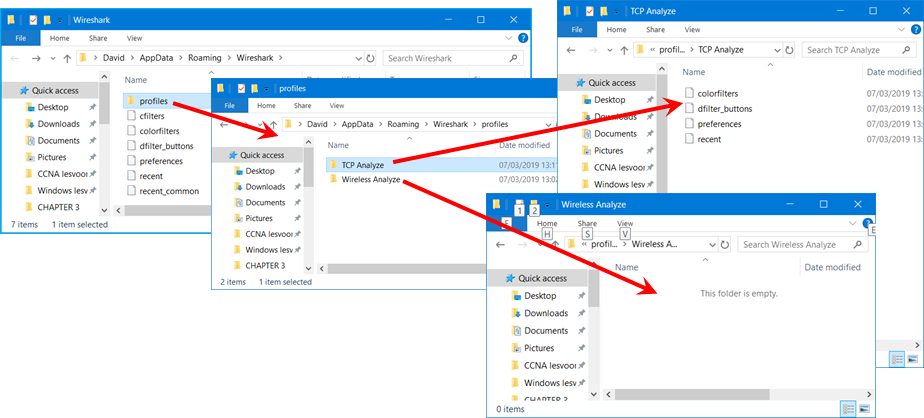The height and width of the screenshot is (418, 924).
Task: Click Properties quick-access icon in Wireshark title bar
Action: click(33, 20)
